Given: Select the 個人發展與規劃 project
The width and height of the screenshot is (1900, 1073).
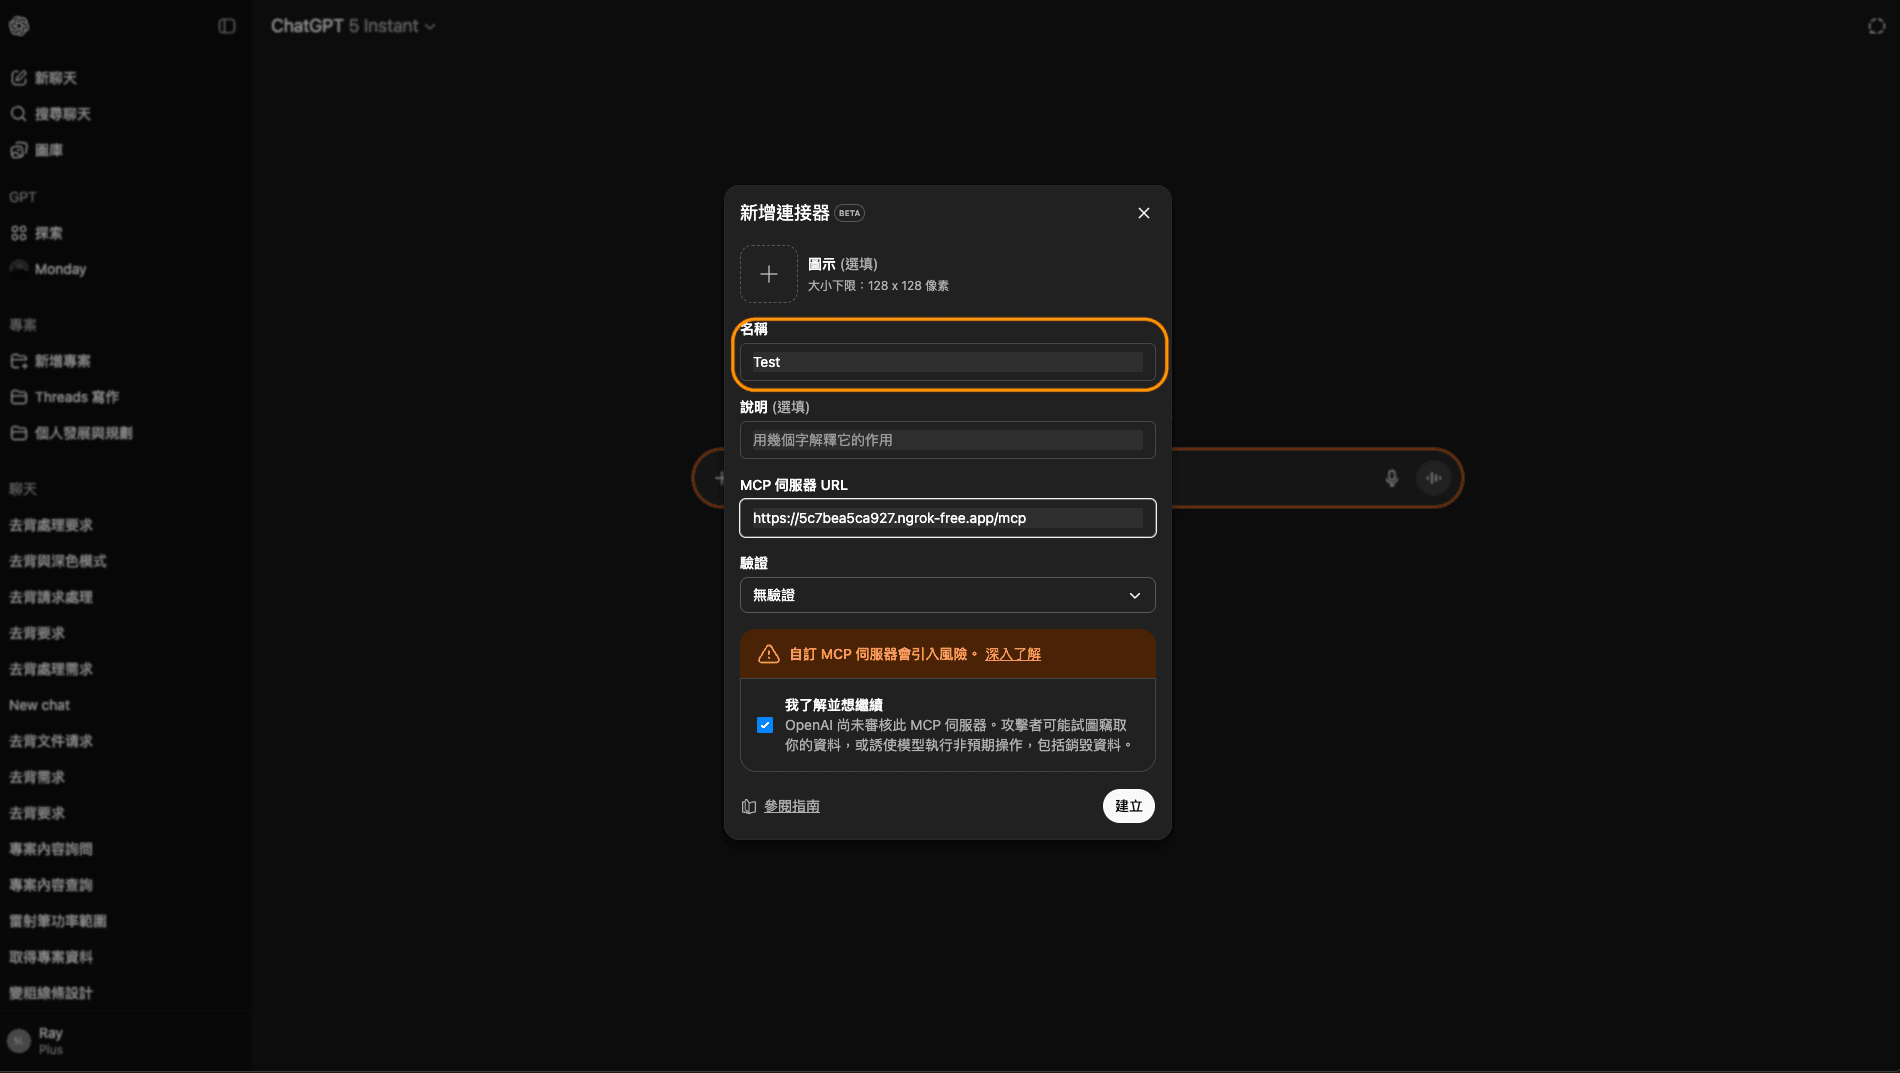Looking at the screenshot, I should [86, 433].
